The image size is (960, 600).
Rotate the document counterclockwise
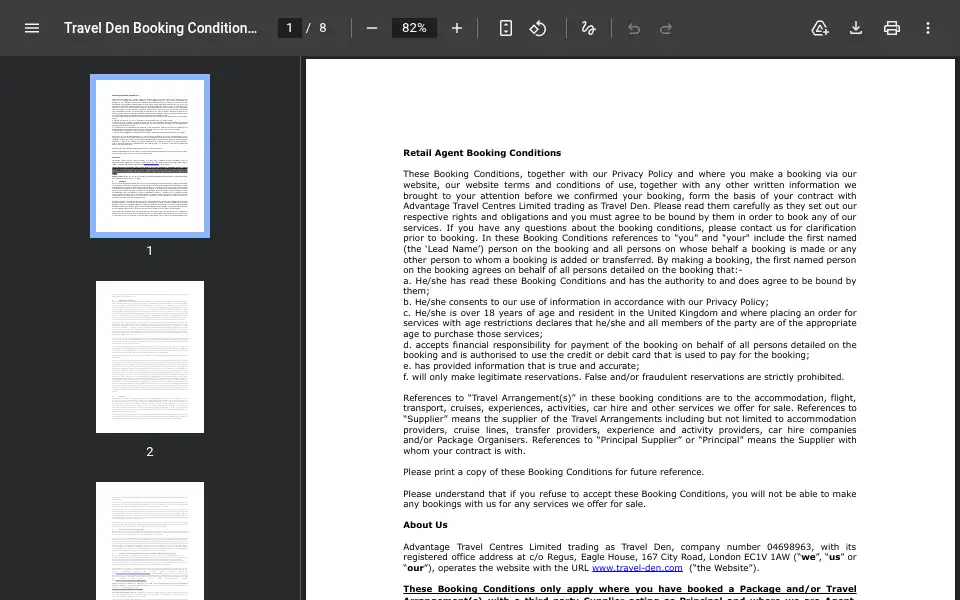pos(538,28)
